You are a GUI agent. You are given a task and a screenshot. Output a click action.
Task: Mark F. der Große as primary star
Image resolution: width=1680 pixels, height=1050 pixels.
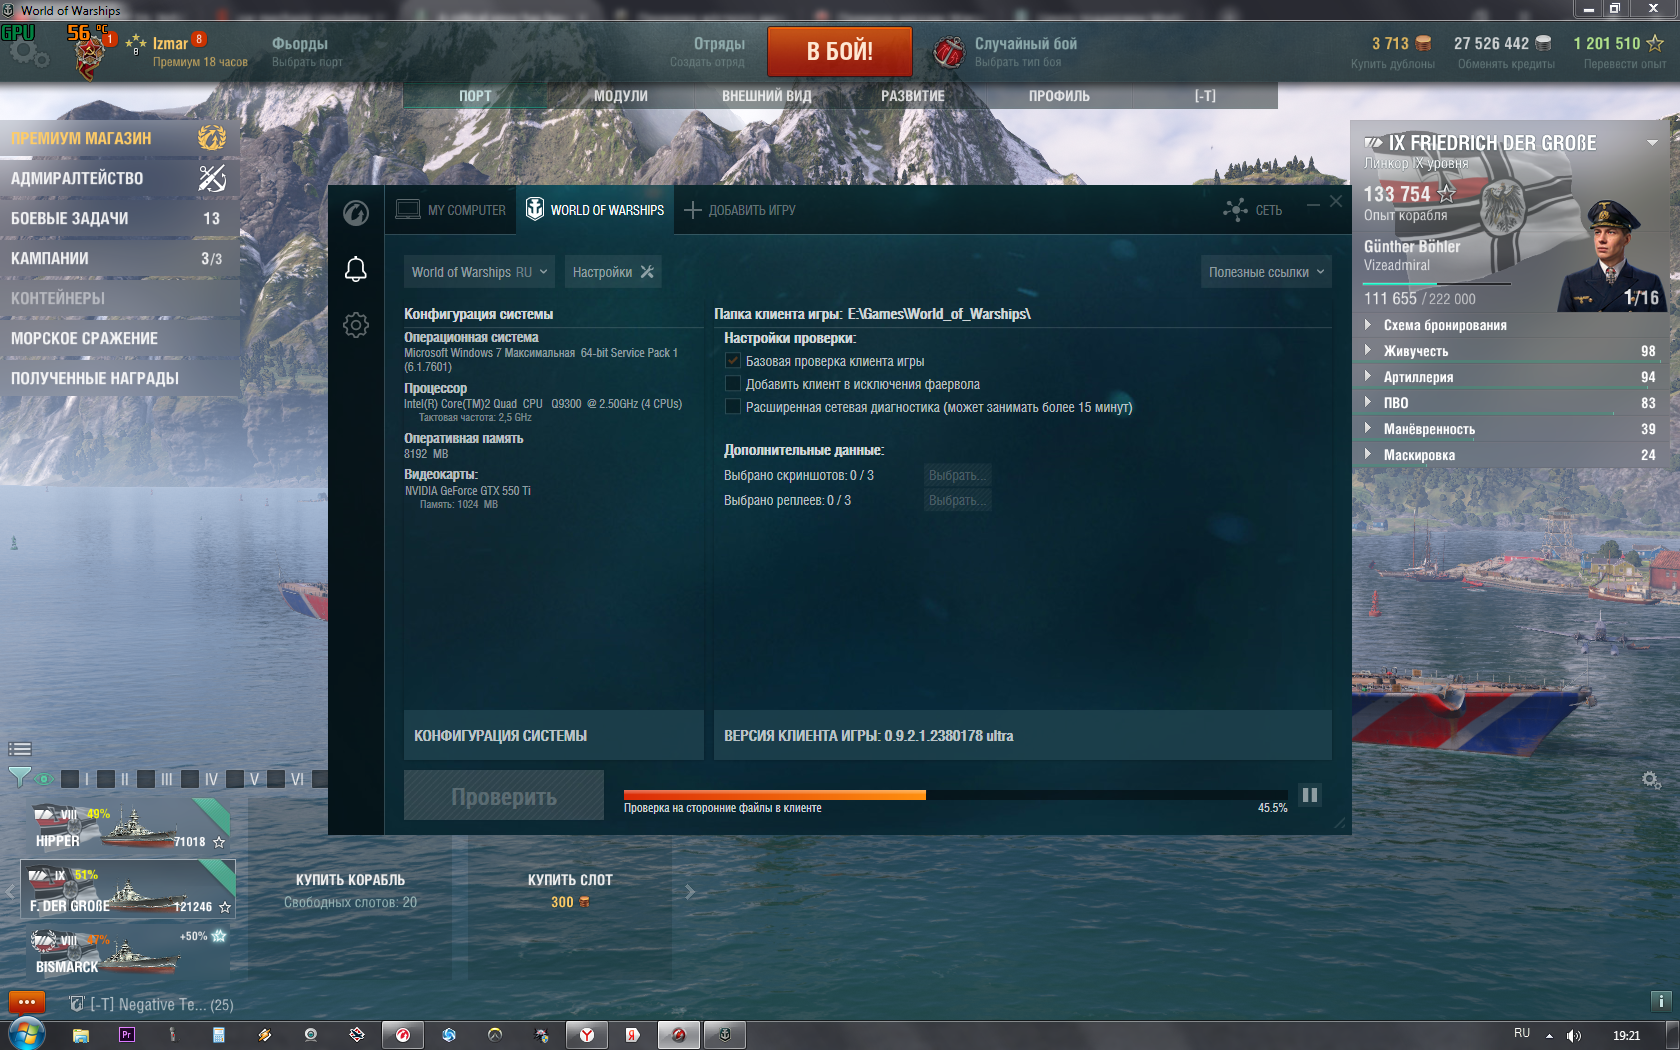tap(225, 907)
